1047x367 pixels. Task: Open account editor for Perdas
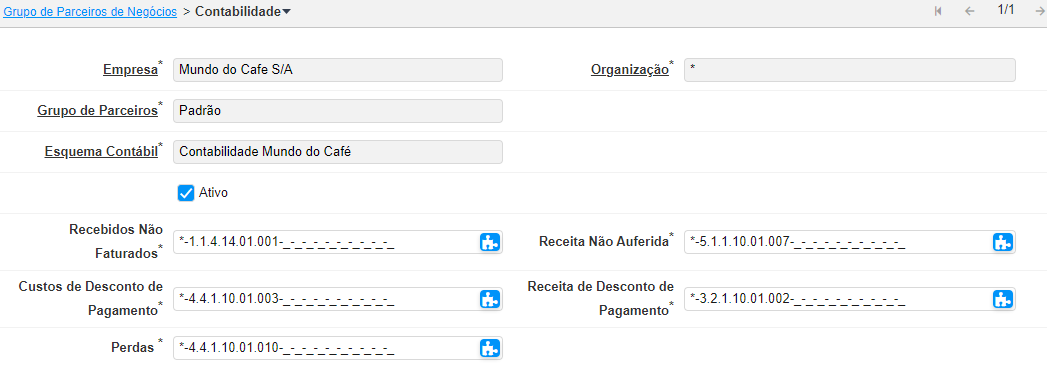(x=490, y=348)
